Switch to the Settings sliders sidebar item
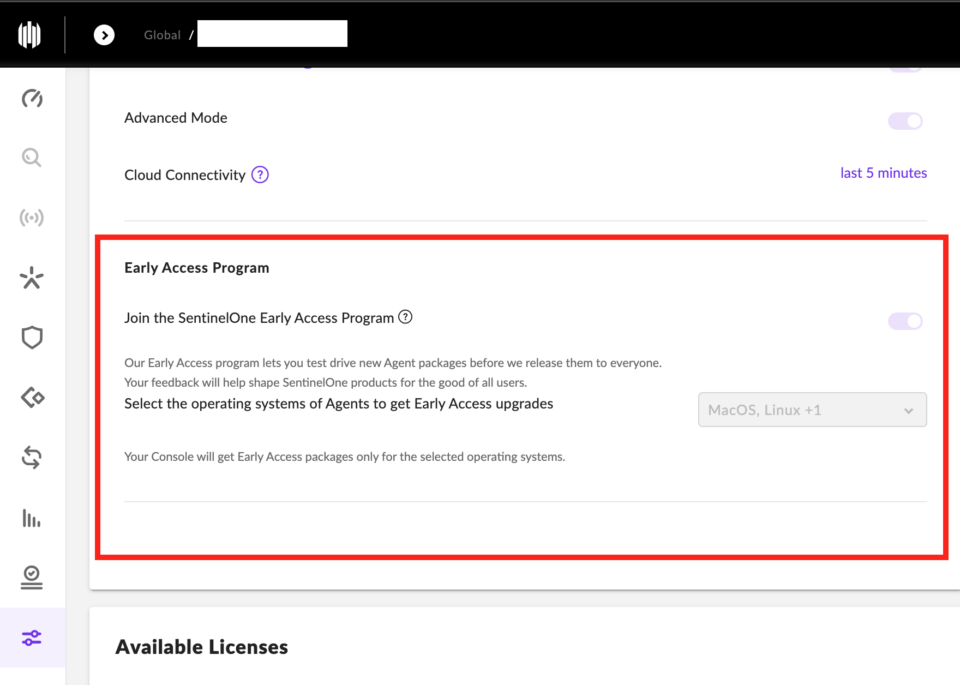This screenshot has height=685, width=960. pos(31,637)
